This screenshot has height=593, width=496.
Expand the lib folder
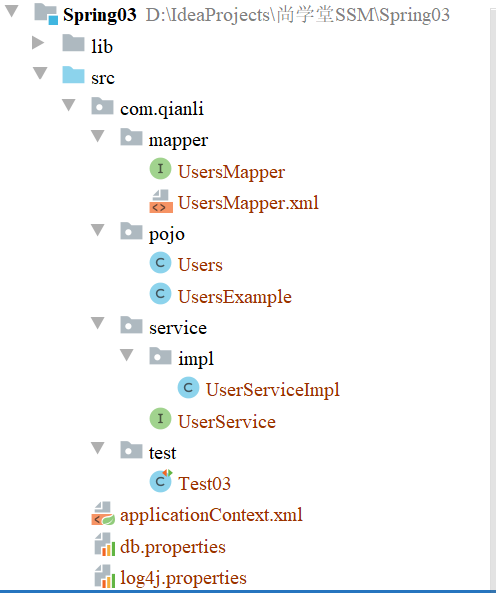tap(37, 43)
